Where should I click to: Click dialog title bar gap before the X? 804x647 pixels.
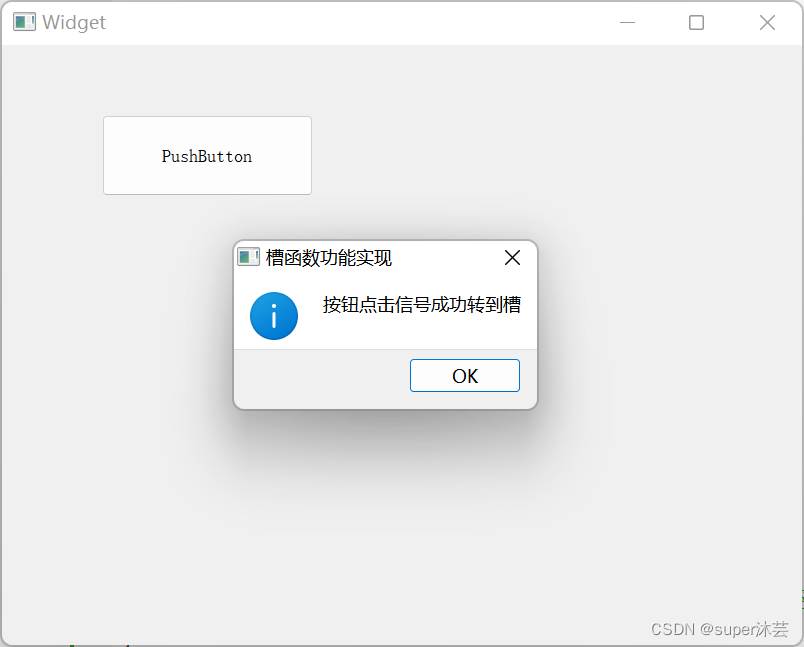click(446, 257)
